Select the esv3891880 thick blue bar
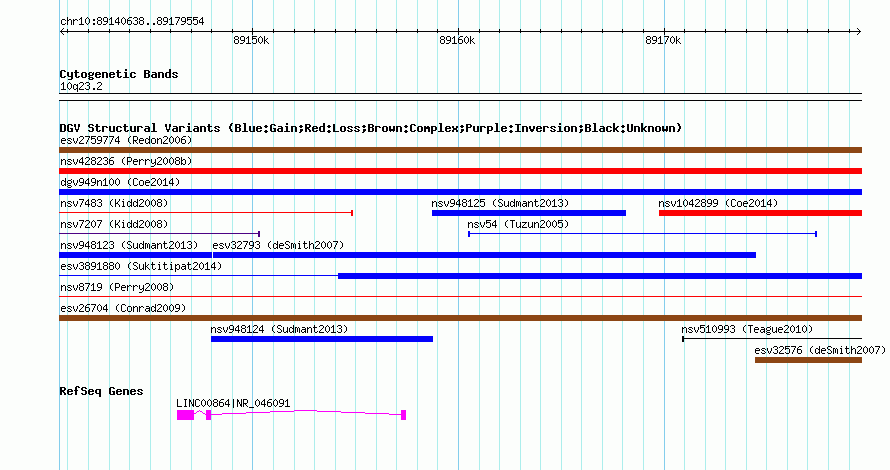 coord(600,276)
